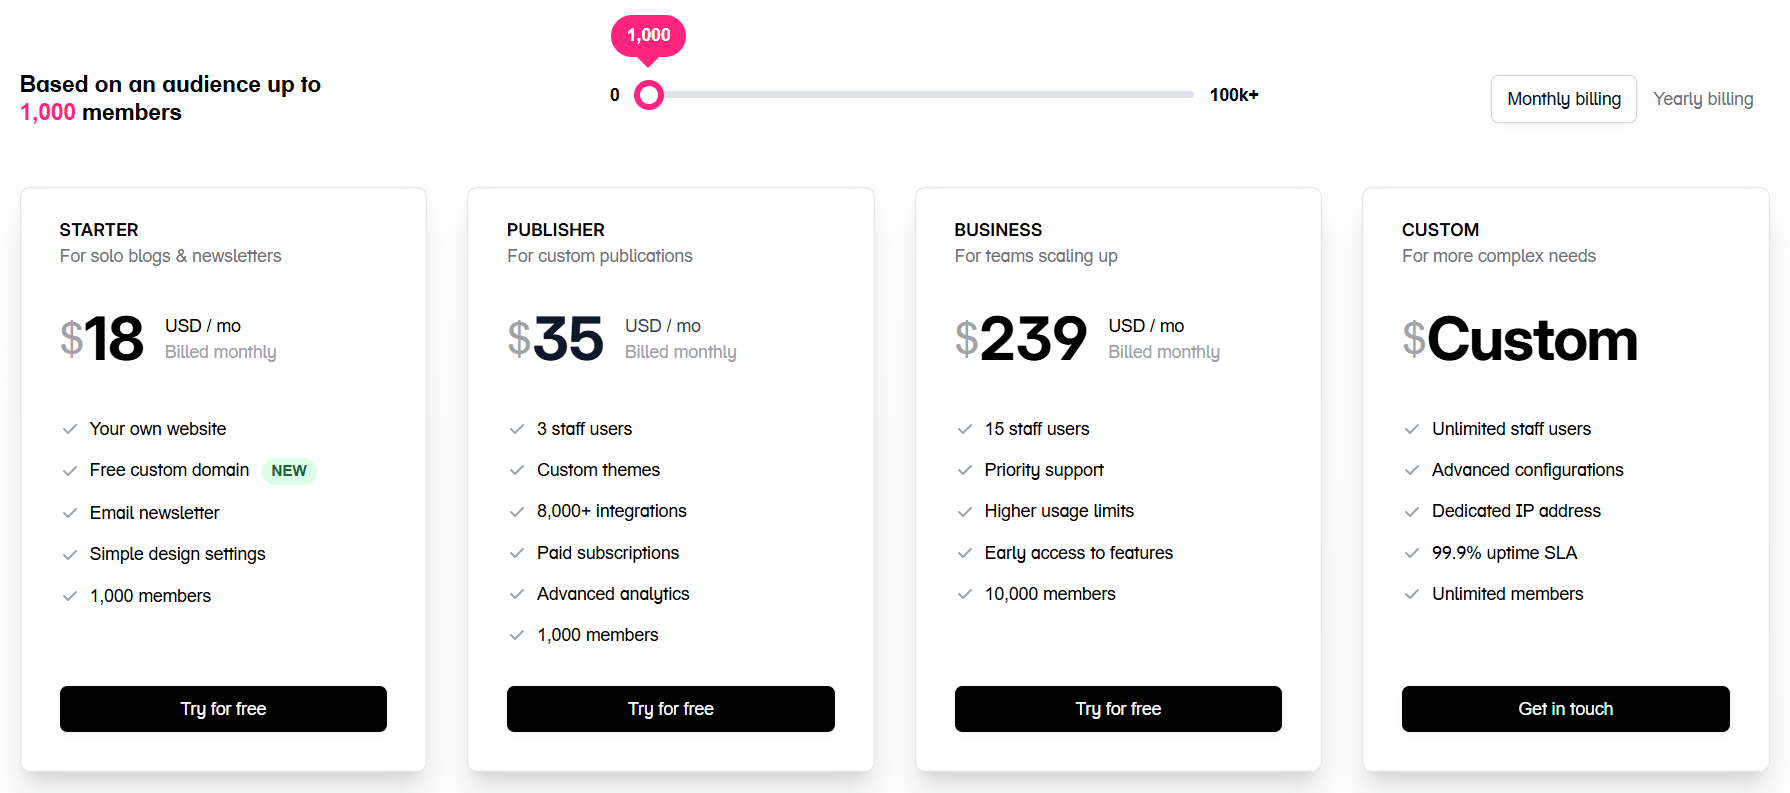Switch to Monthly billing
The image size is (1790, 793).
point(1563,99)
